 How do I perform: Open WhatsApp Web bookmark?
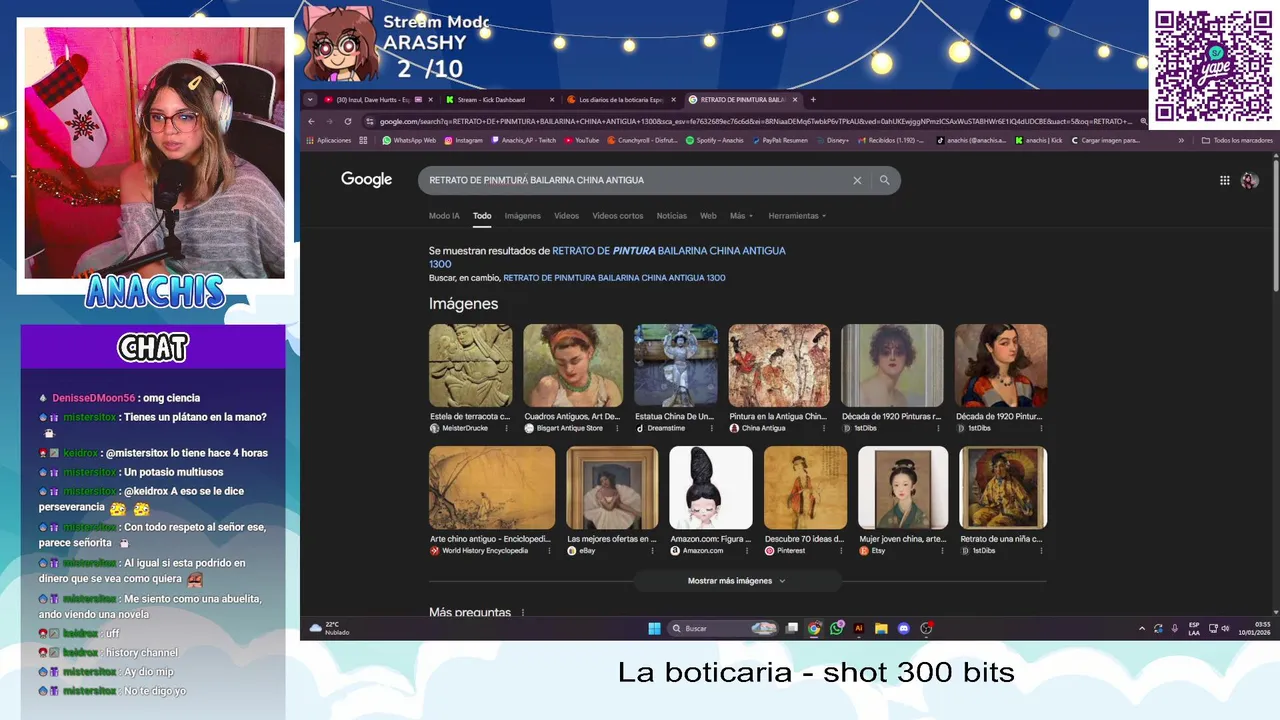click(409, 141)
